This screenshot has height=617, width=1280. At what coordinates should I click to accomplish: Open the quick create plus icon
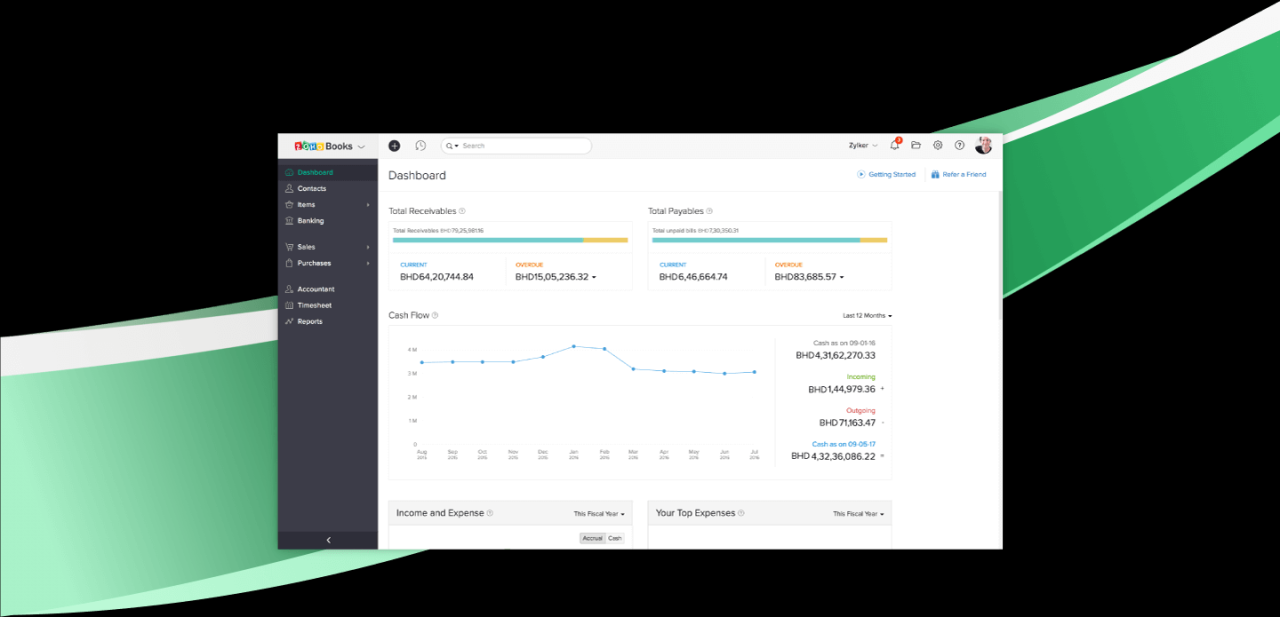(x=394, y=145)
